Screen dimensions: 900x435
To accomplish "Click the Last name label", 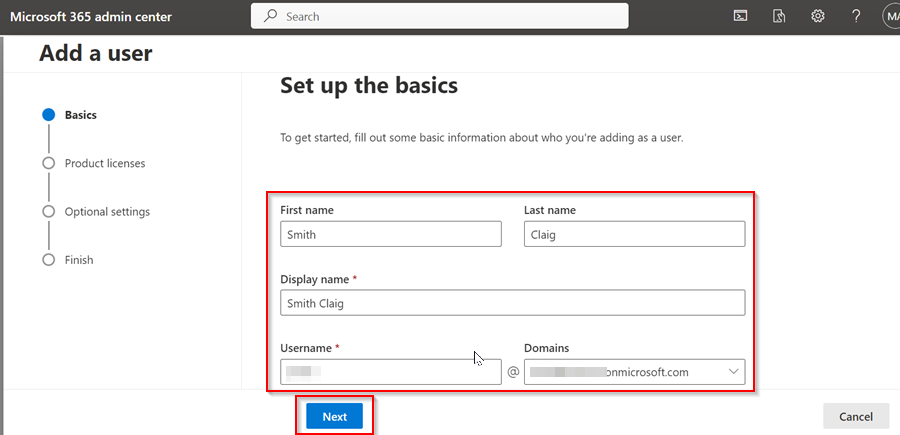I will tap(550, 211).
